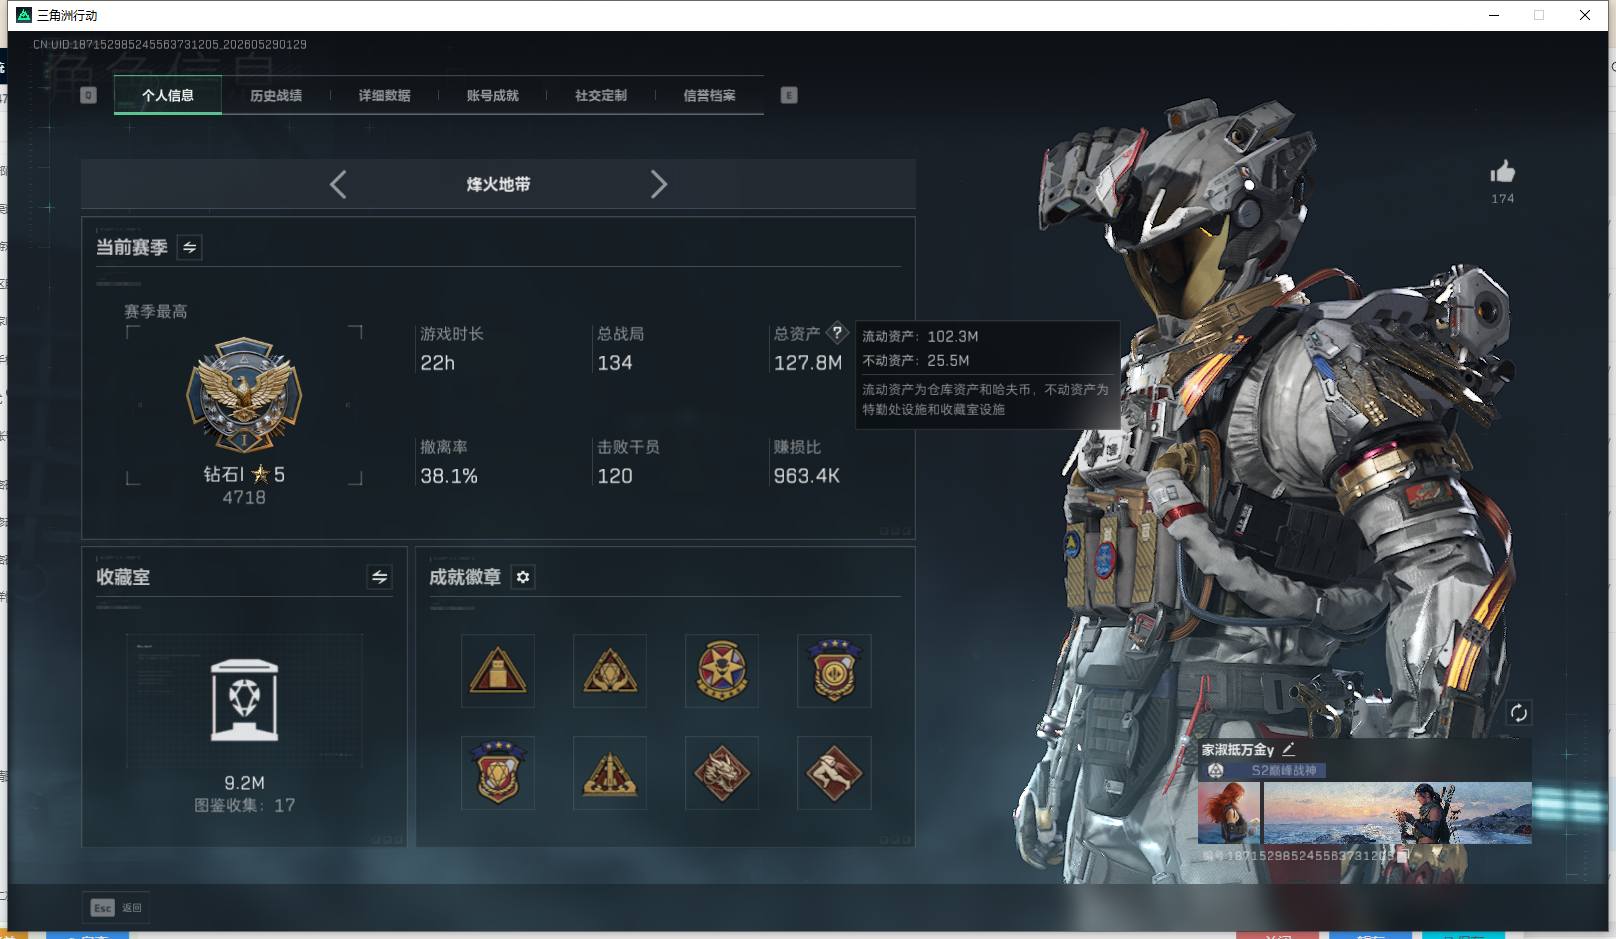Select the triangle badge with hands holding gem

pyautogui.click(x=610, y=671)
